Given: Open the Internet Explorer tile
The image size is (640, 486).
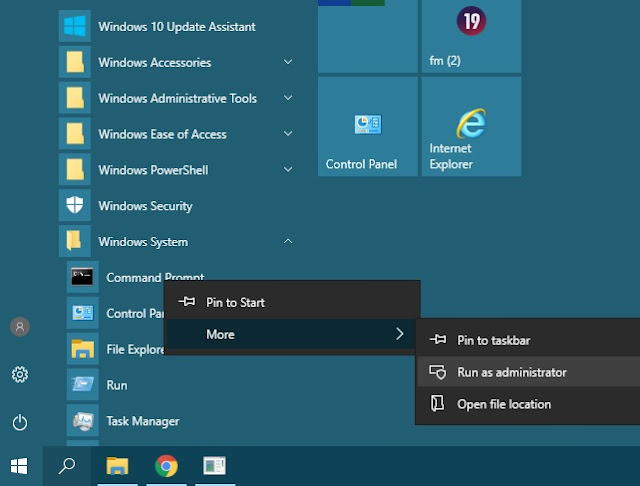Looking at the screenshot, I should (x=471, y=126).
